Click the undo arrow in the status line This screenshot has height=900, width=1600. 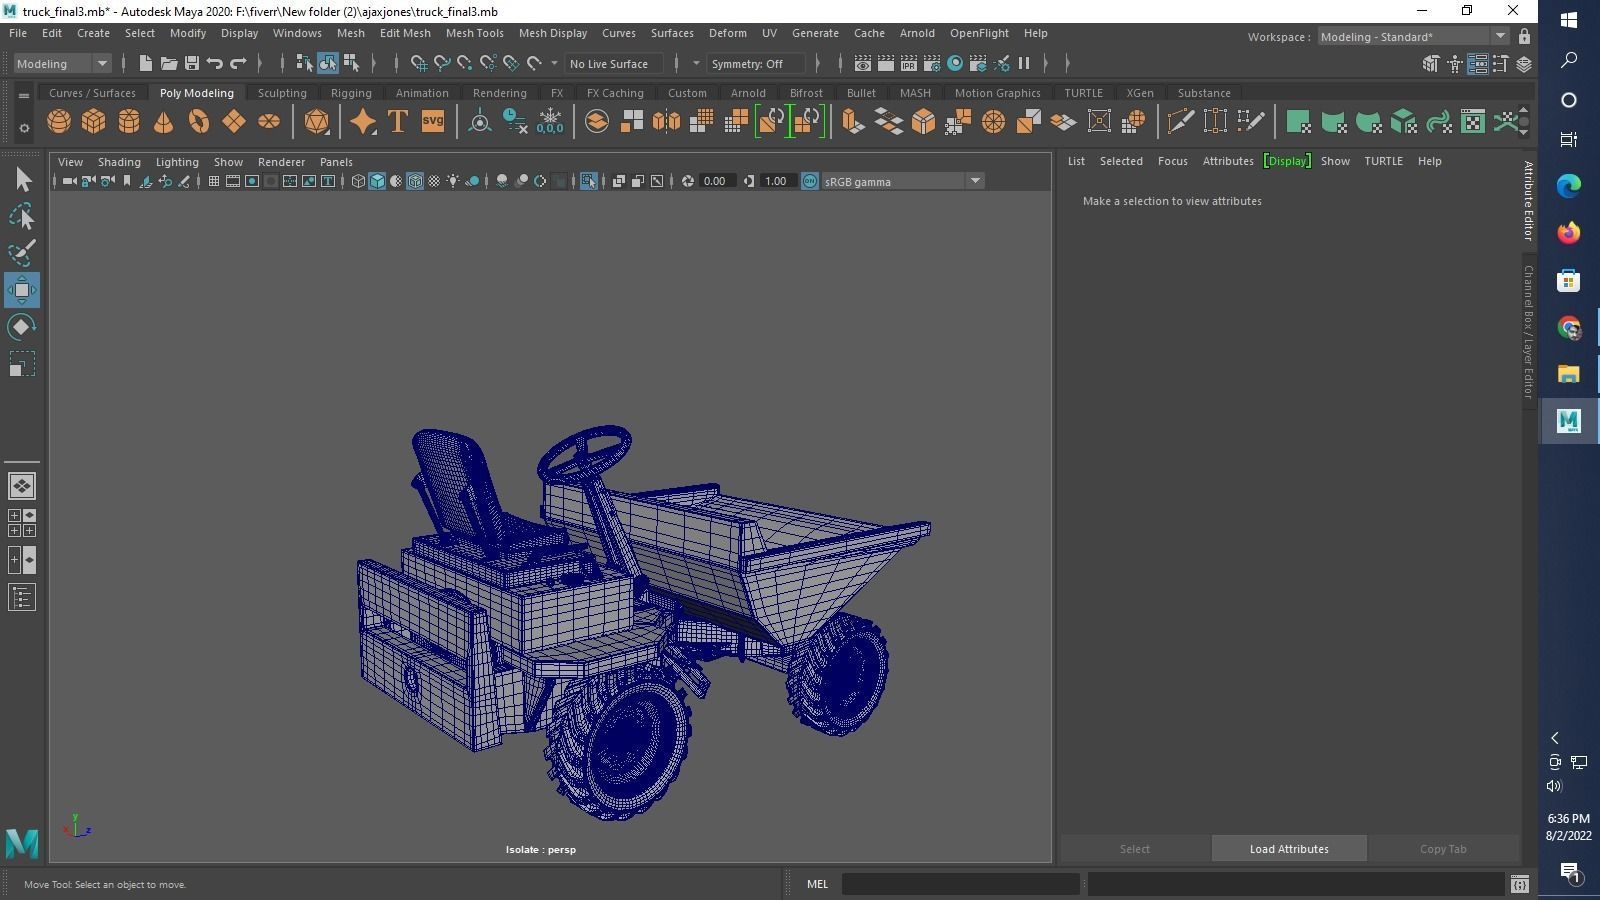tap(215, 63)
